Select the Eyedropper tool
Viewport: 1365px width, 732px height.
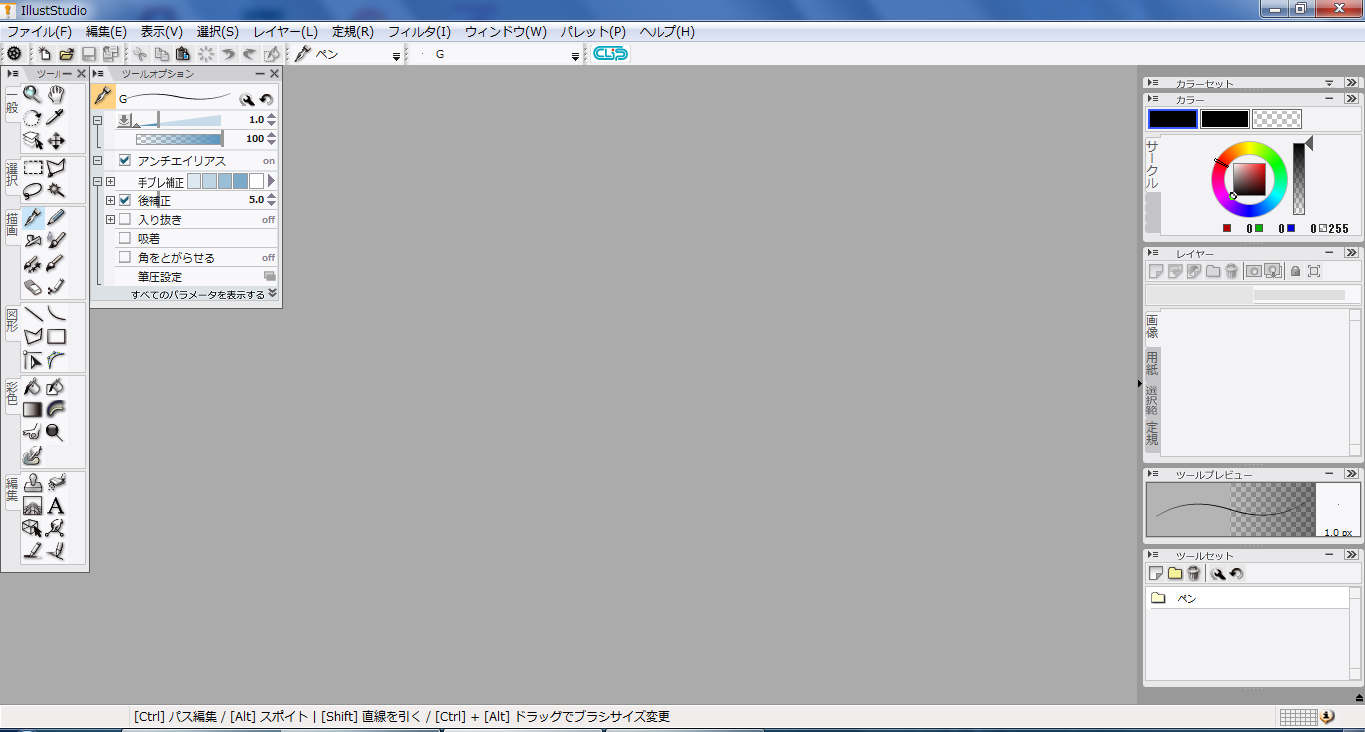pos(56,118)
